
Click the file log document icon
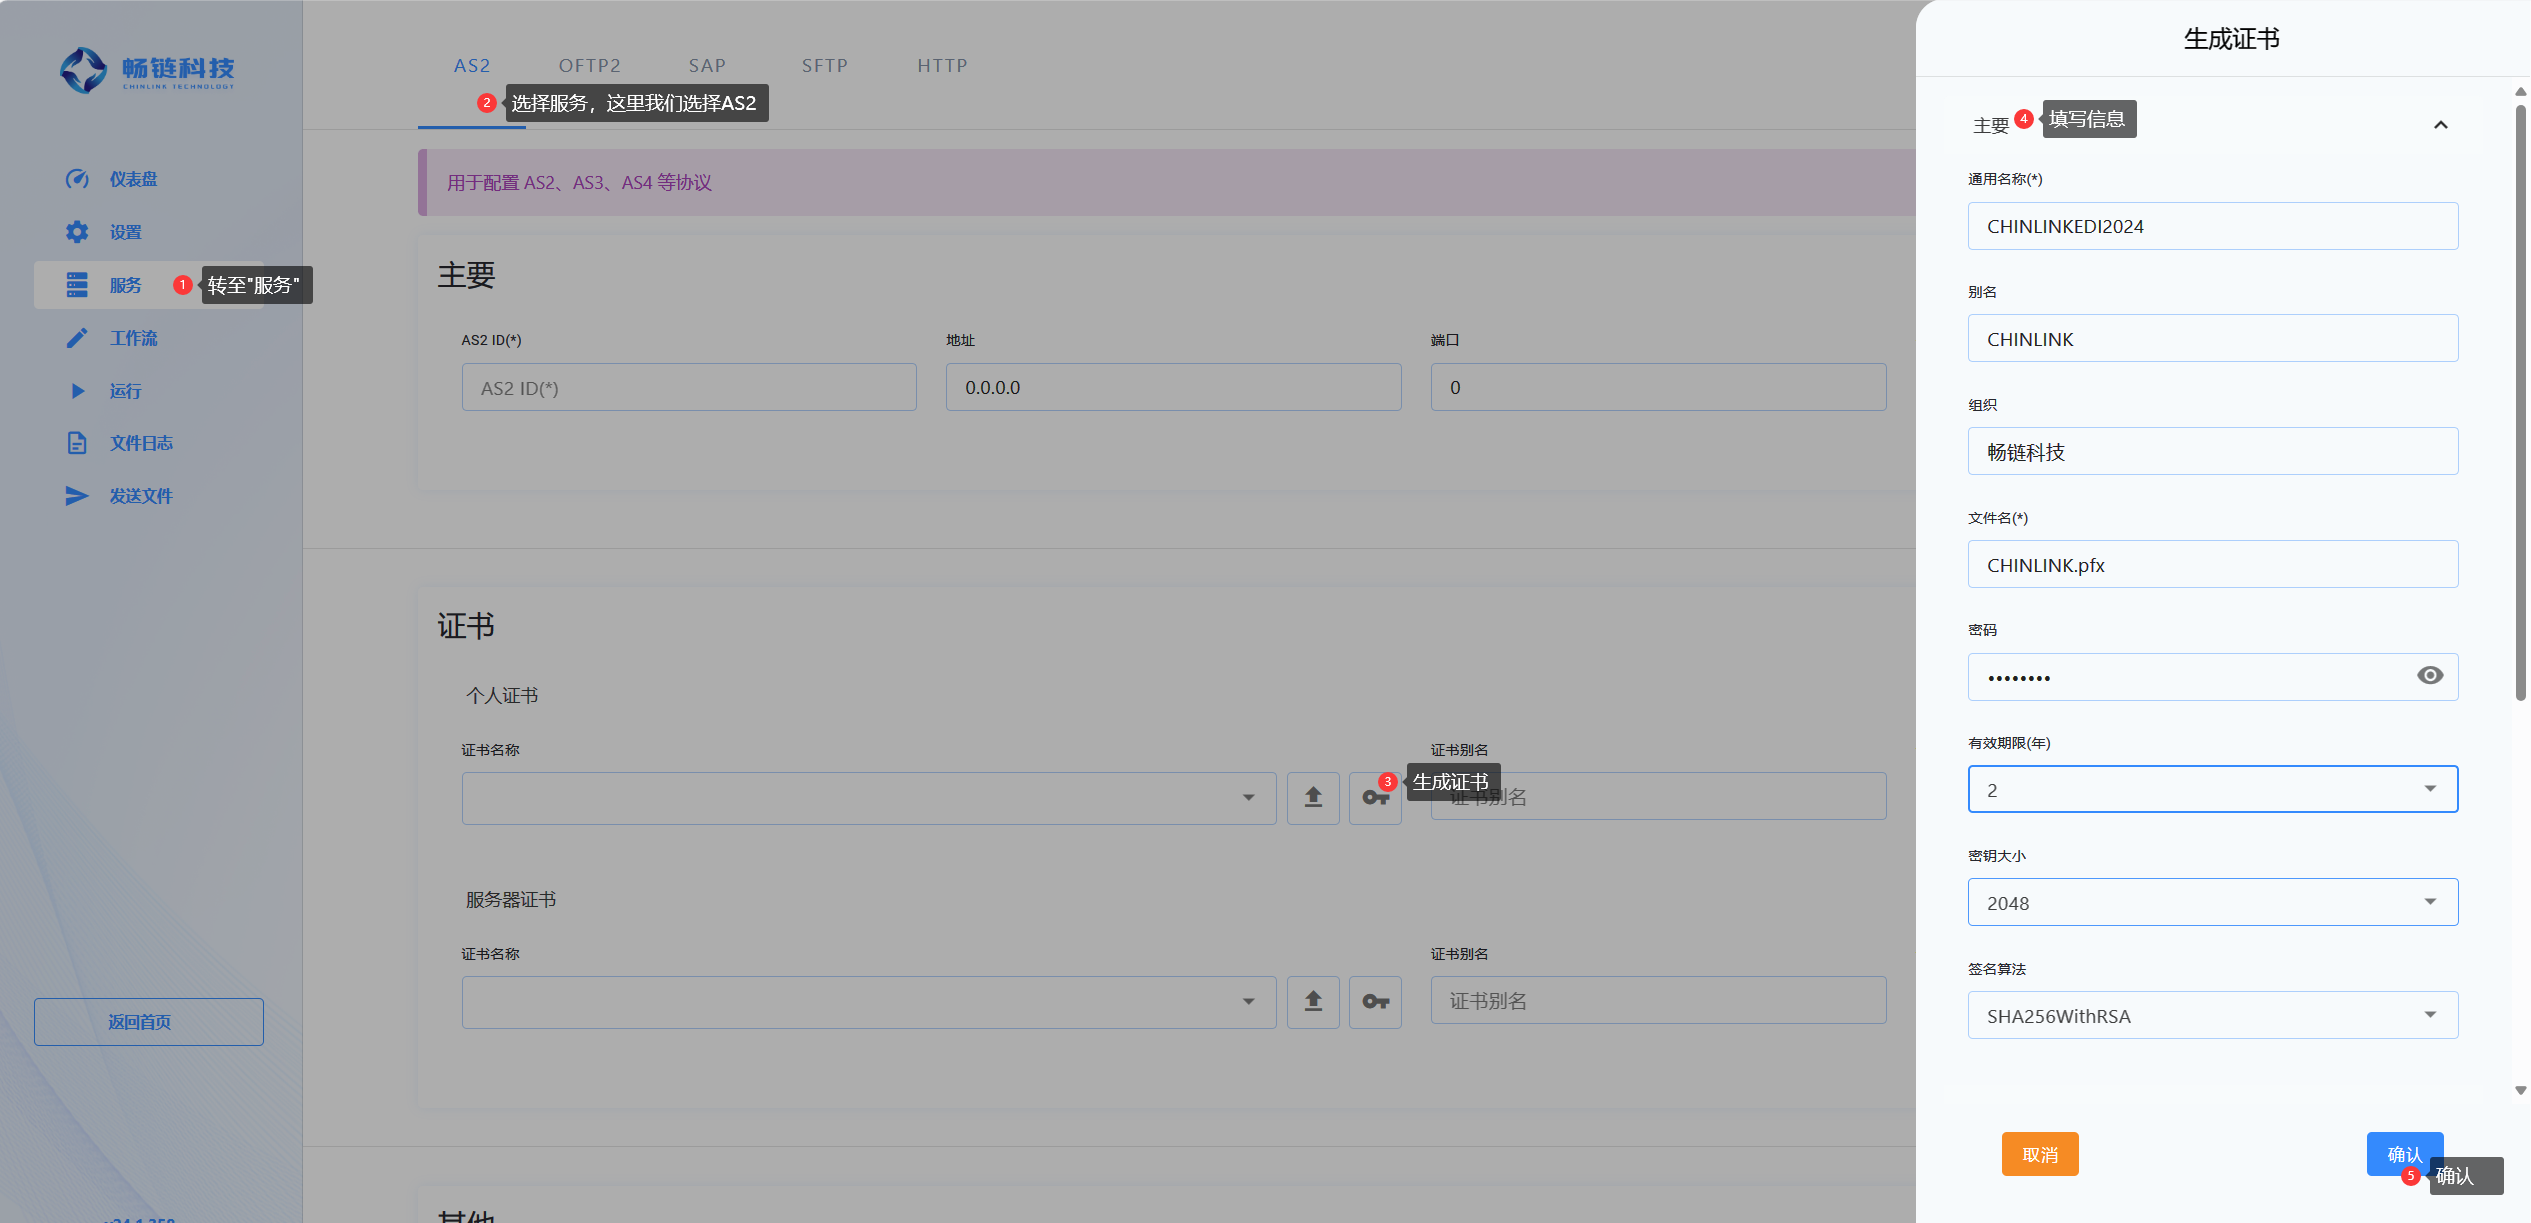pos(77,443)
